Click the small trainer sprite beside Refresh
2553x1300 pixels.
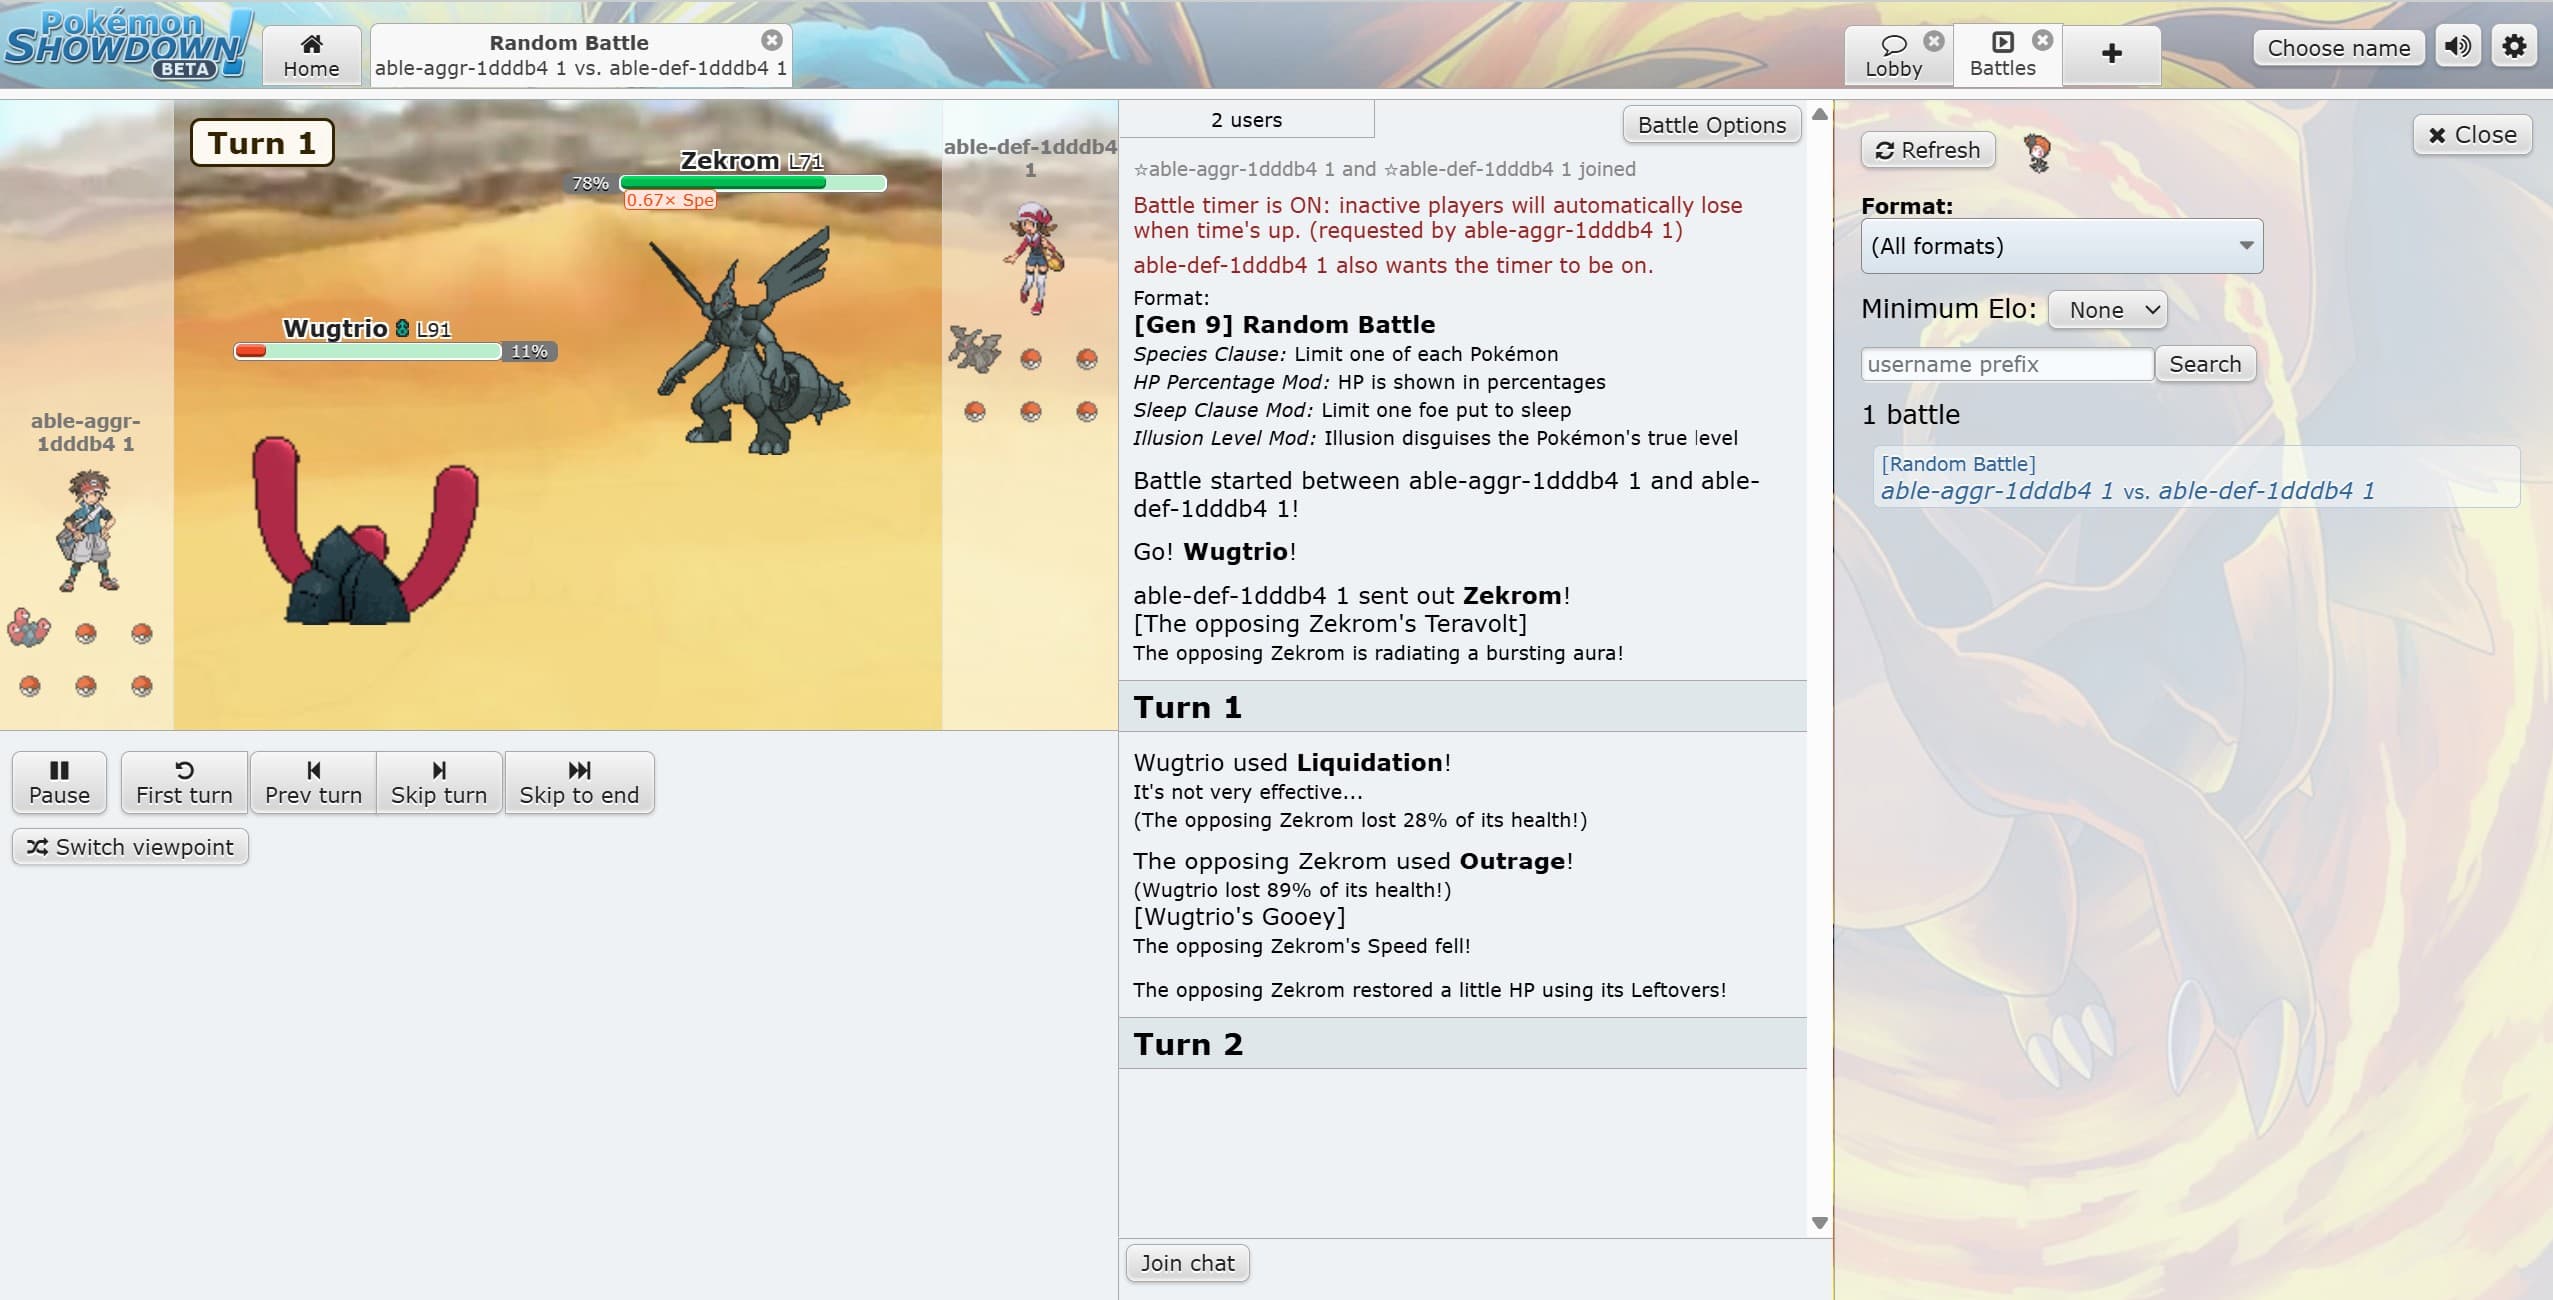[2037, 153]
